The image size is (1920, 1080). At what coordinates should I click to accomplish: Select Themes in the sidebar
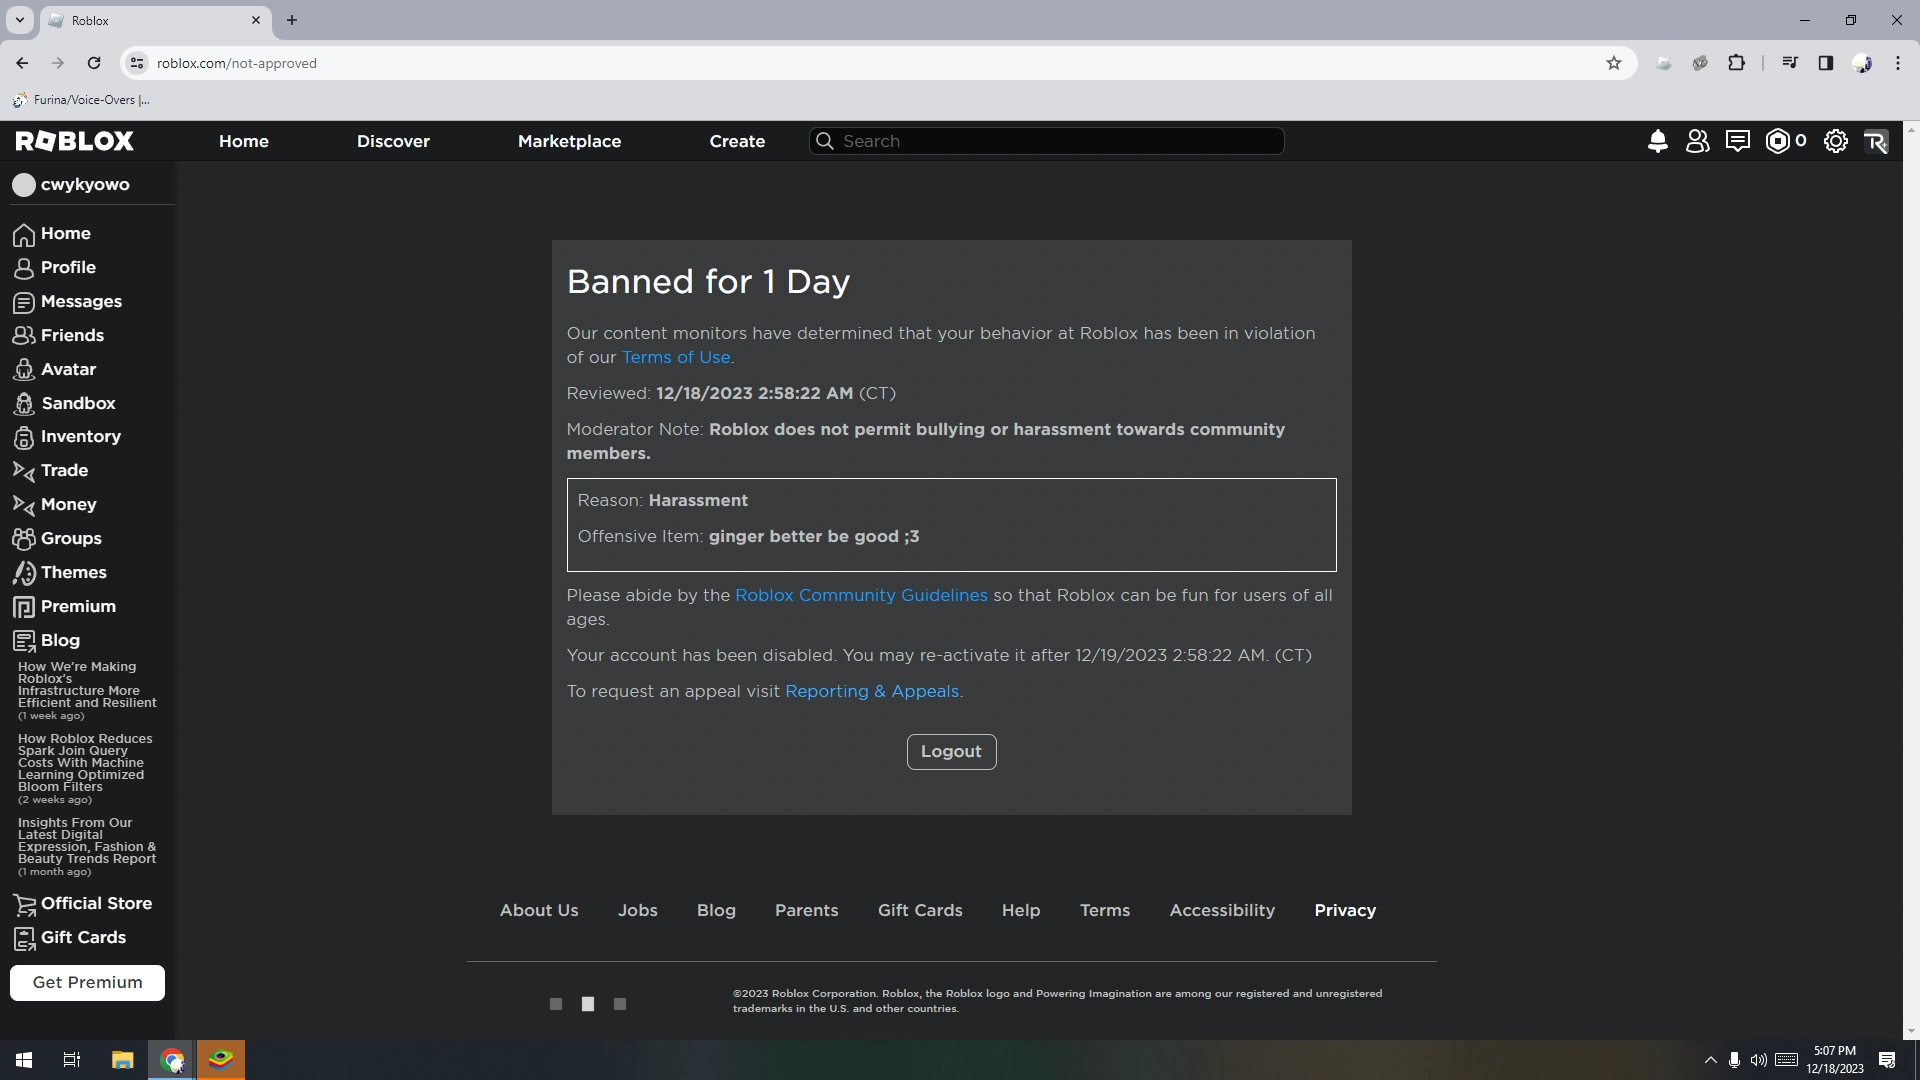tap(72, 572)
